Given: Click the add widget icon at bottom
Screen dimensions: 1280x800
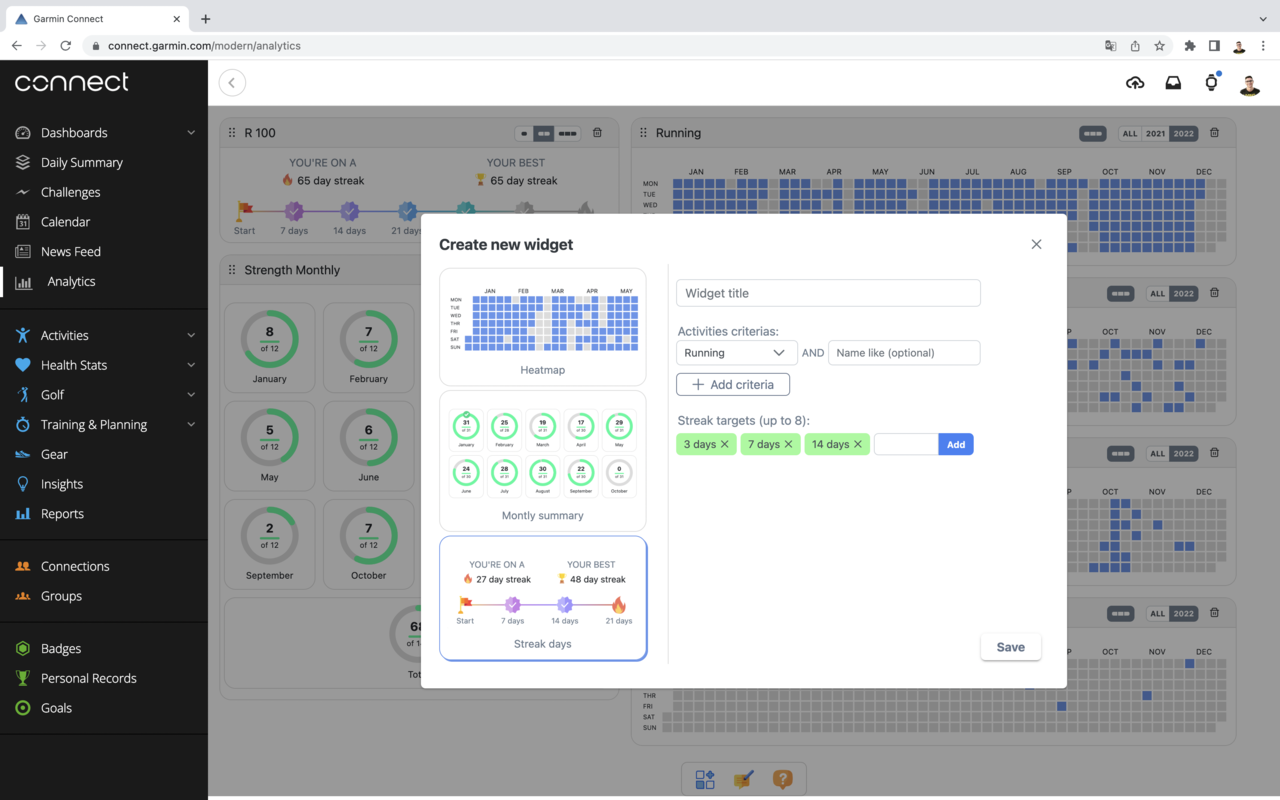Looking at the screenshot, I should (x=705, y=779).
